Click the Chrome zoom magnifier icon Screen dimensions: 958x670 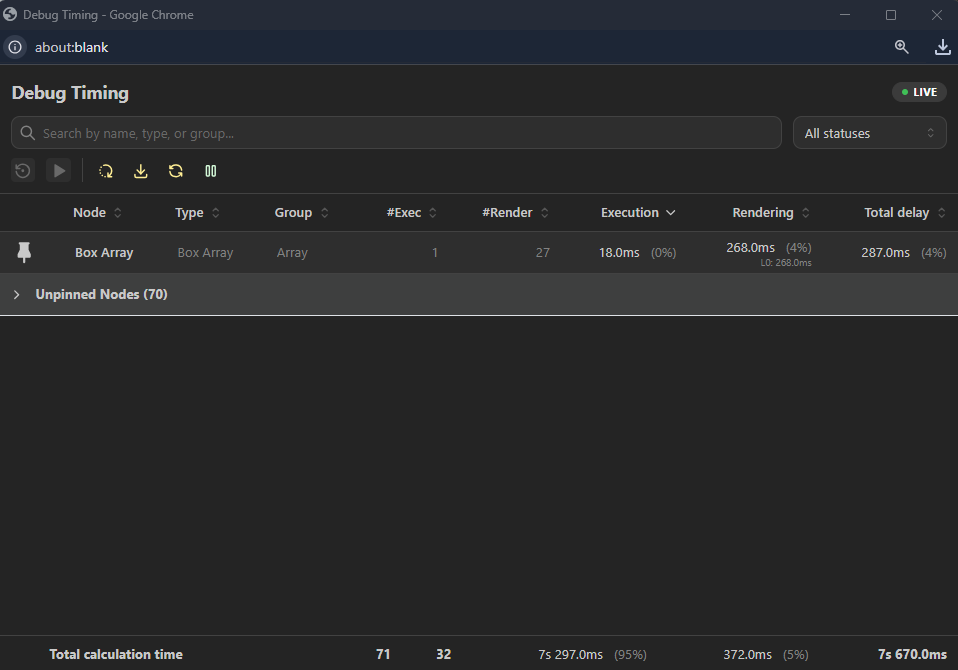[x=902, y=47]
